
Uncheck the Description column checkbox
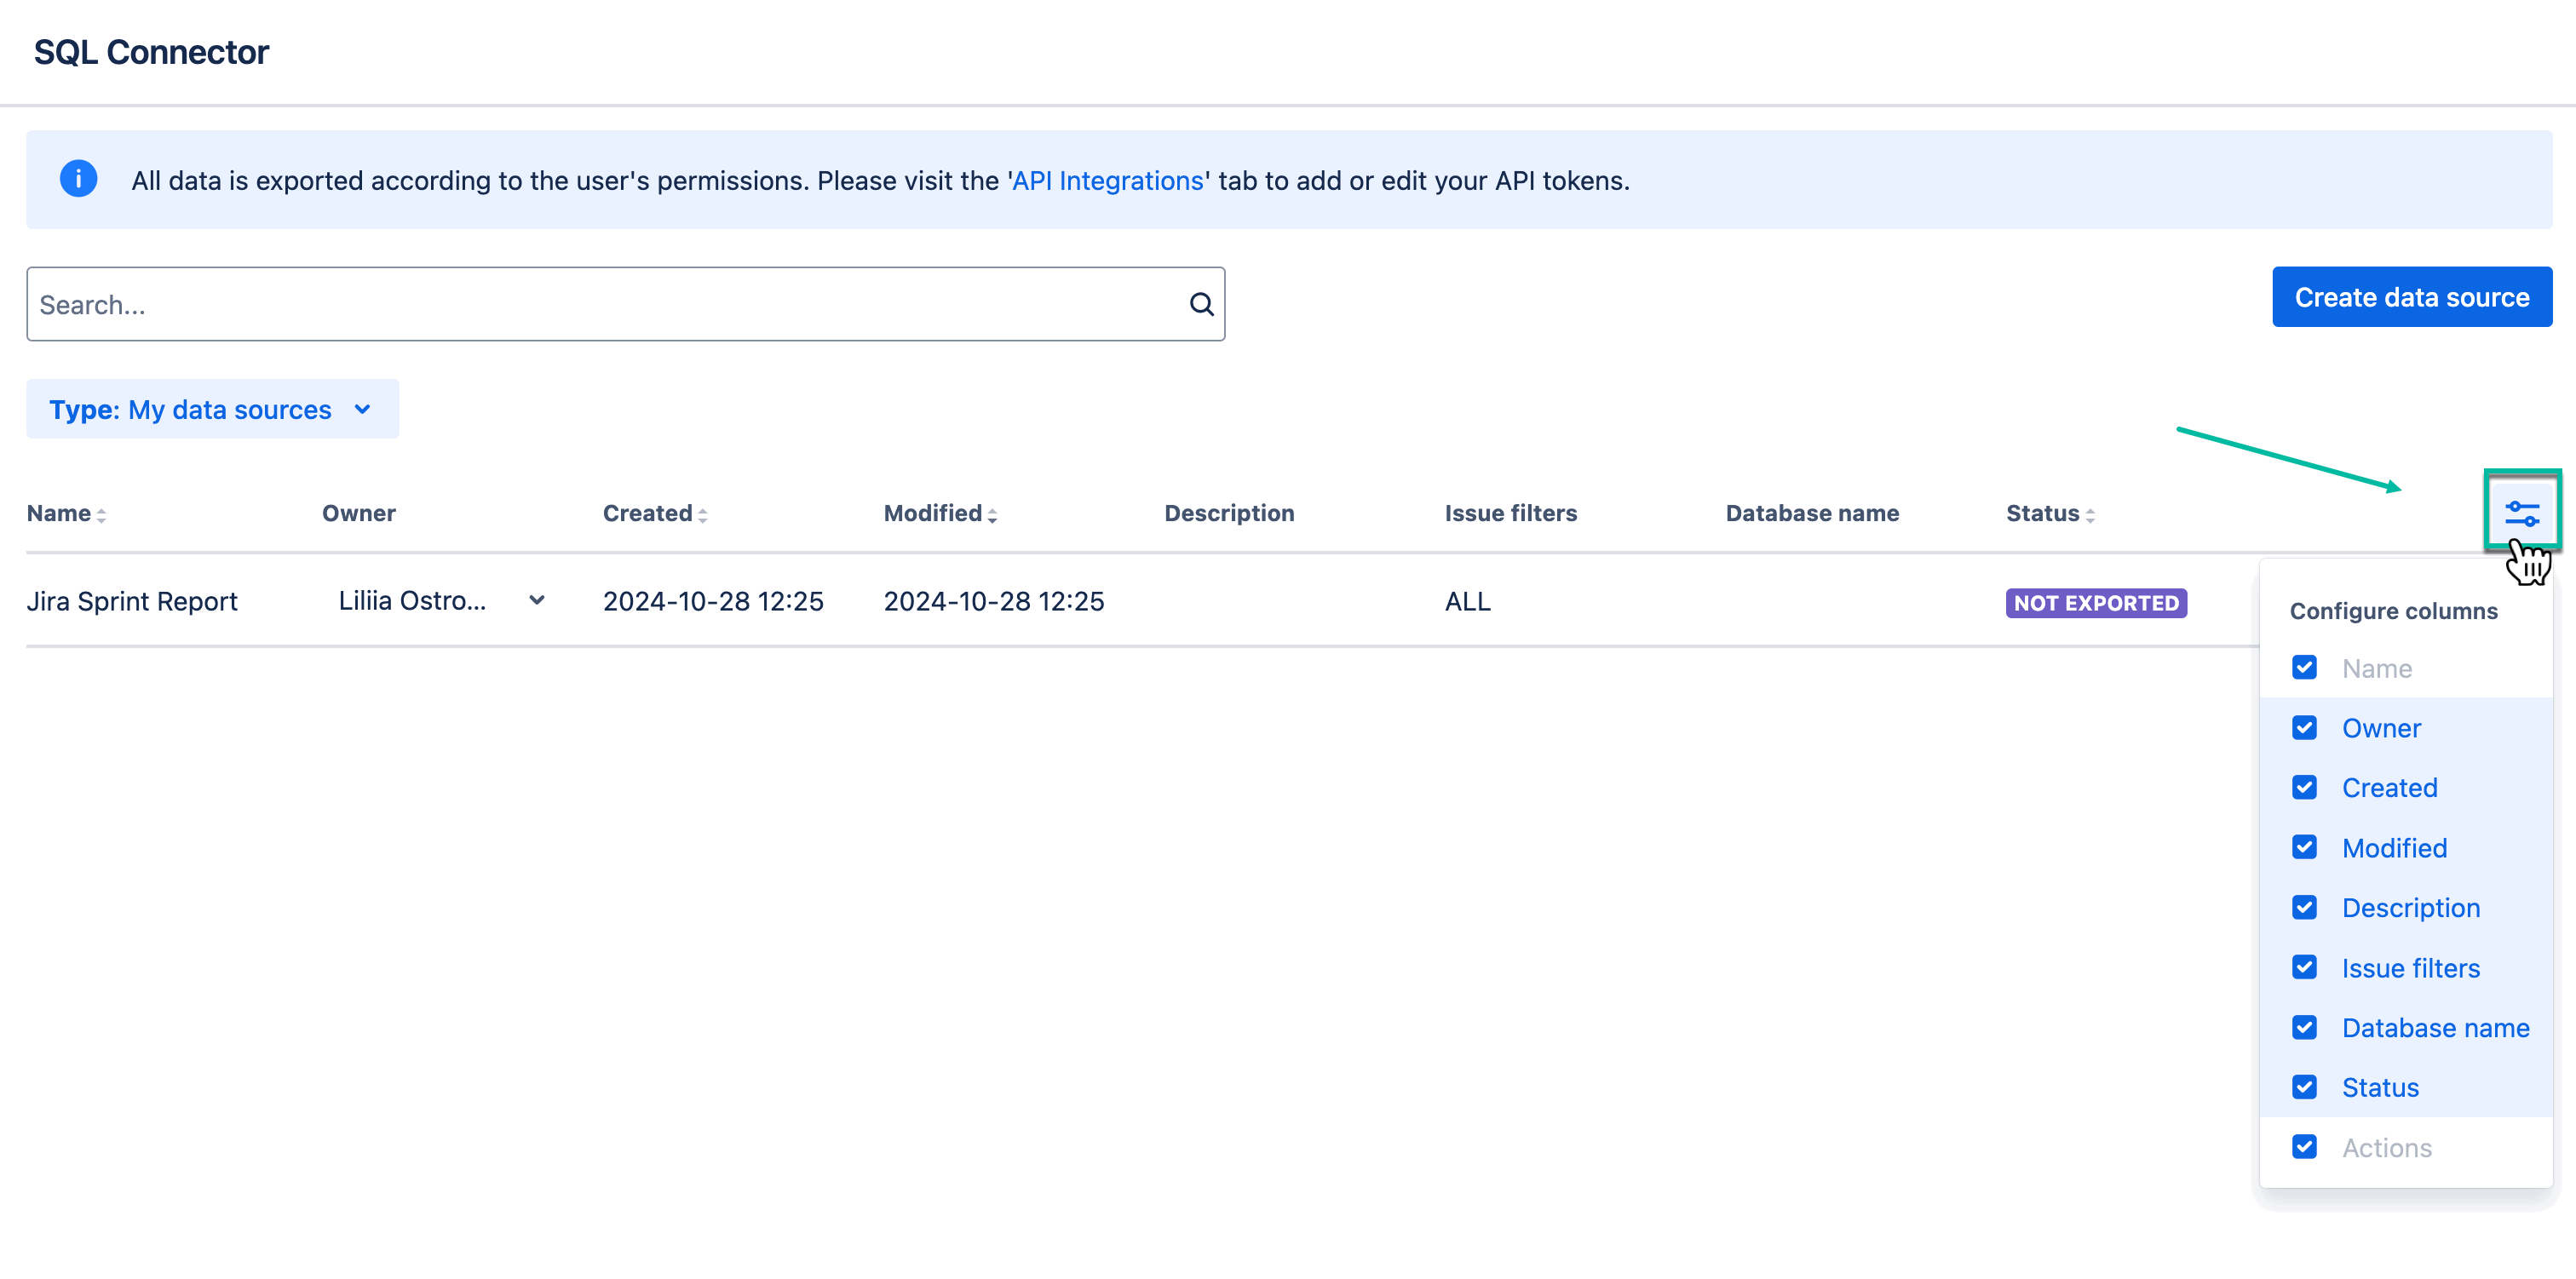(2305, 907)
